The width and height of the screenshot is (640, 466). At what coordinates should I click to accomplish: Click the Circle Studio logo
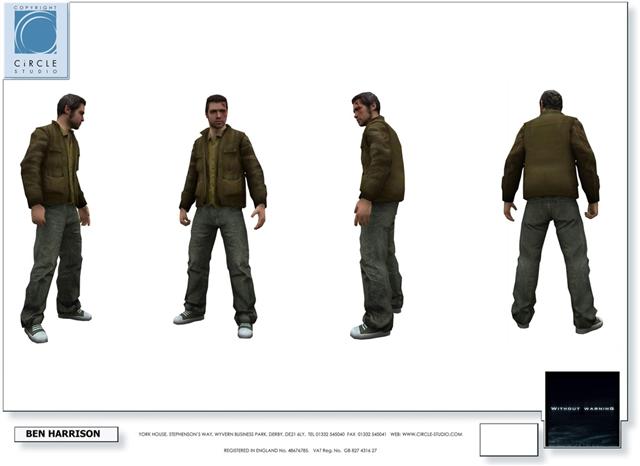[36, 40]
